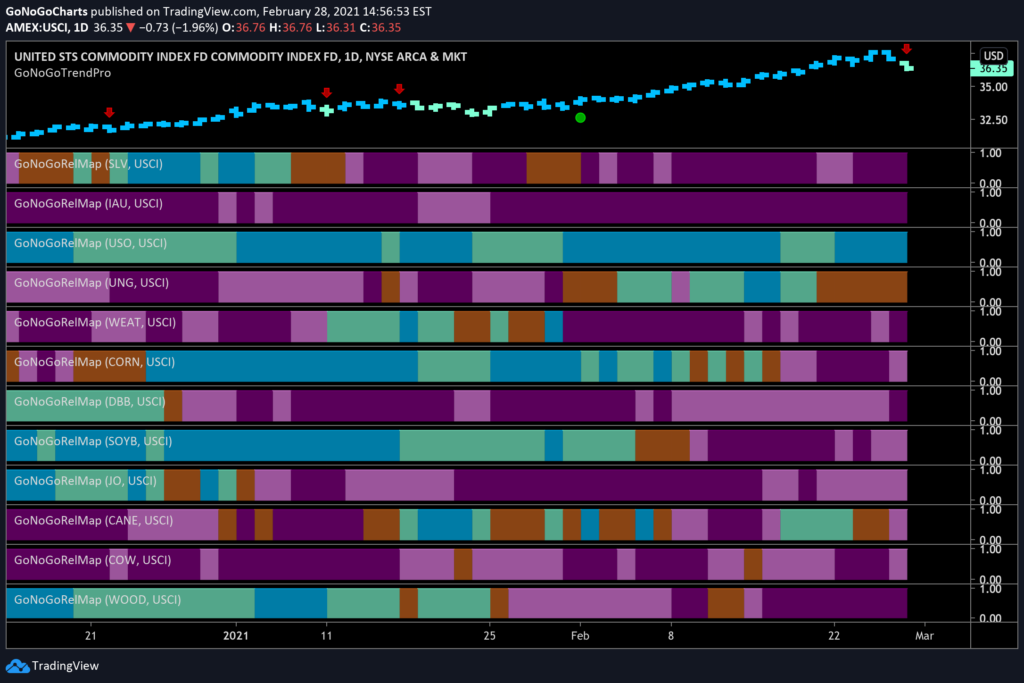Click the 2021 date axis label
This screenshot has height=683, width=1024.
(236, 635)
